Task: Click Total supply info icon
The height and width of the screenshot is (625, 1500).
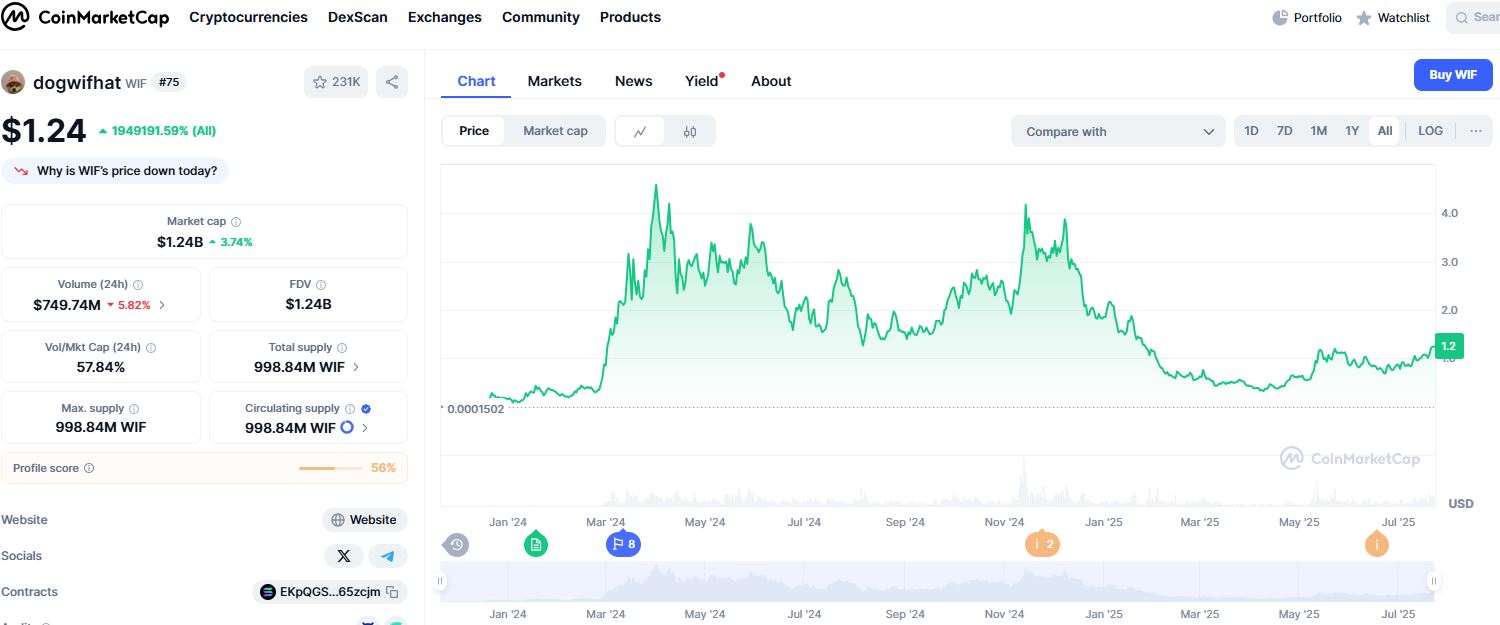Action: click(342, 348)
